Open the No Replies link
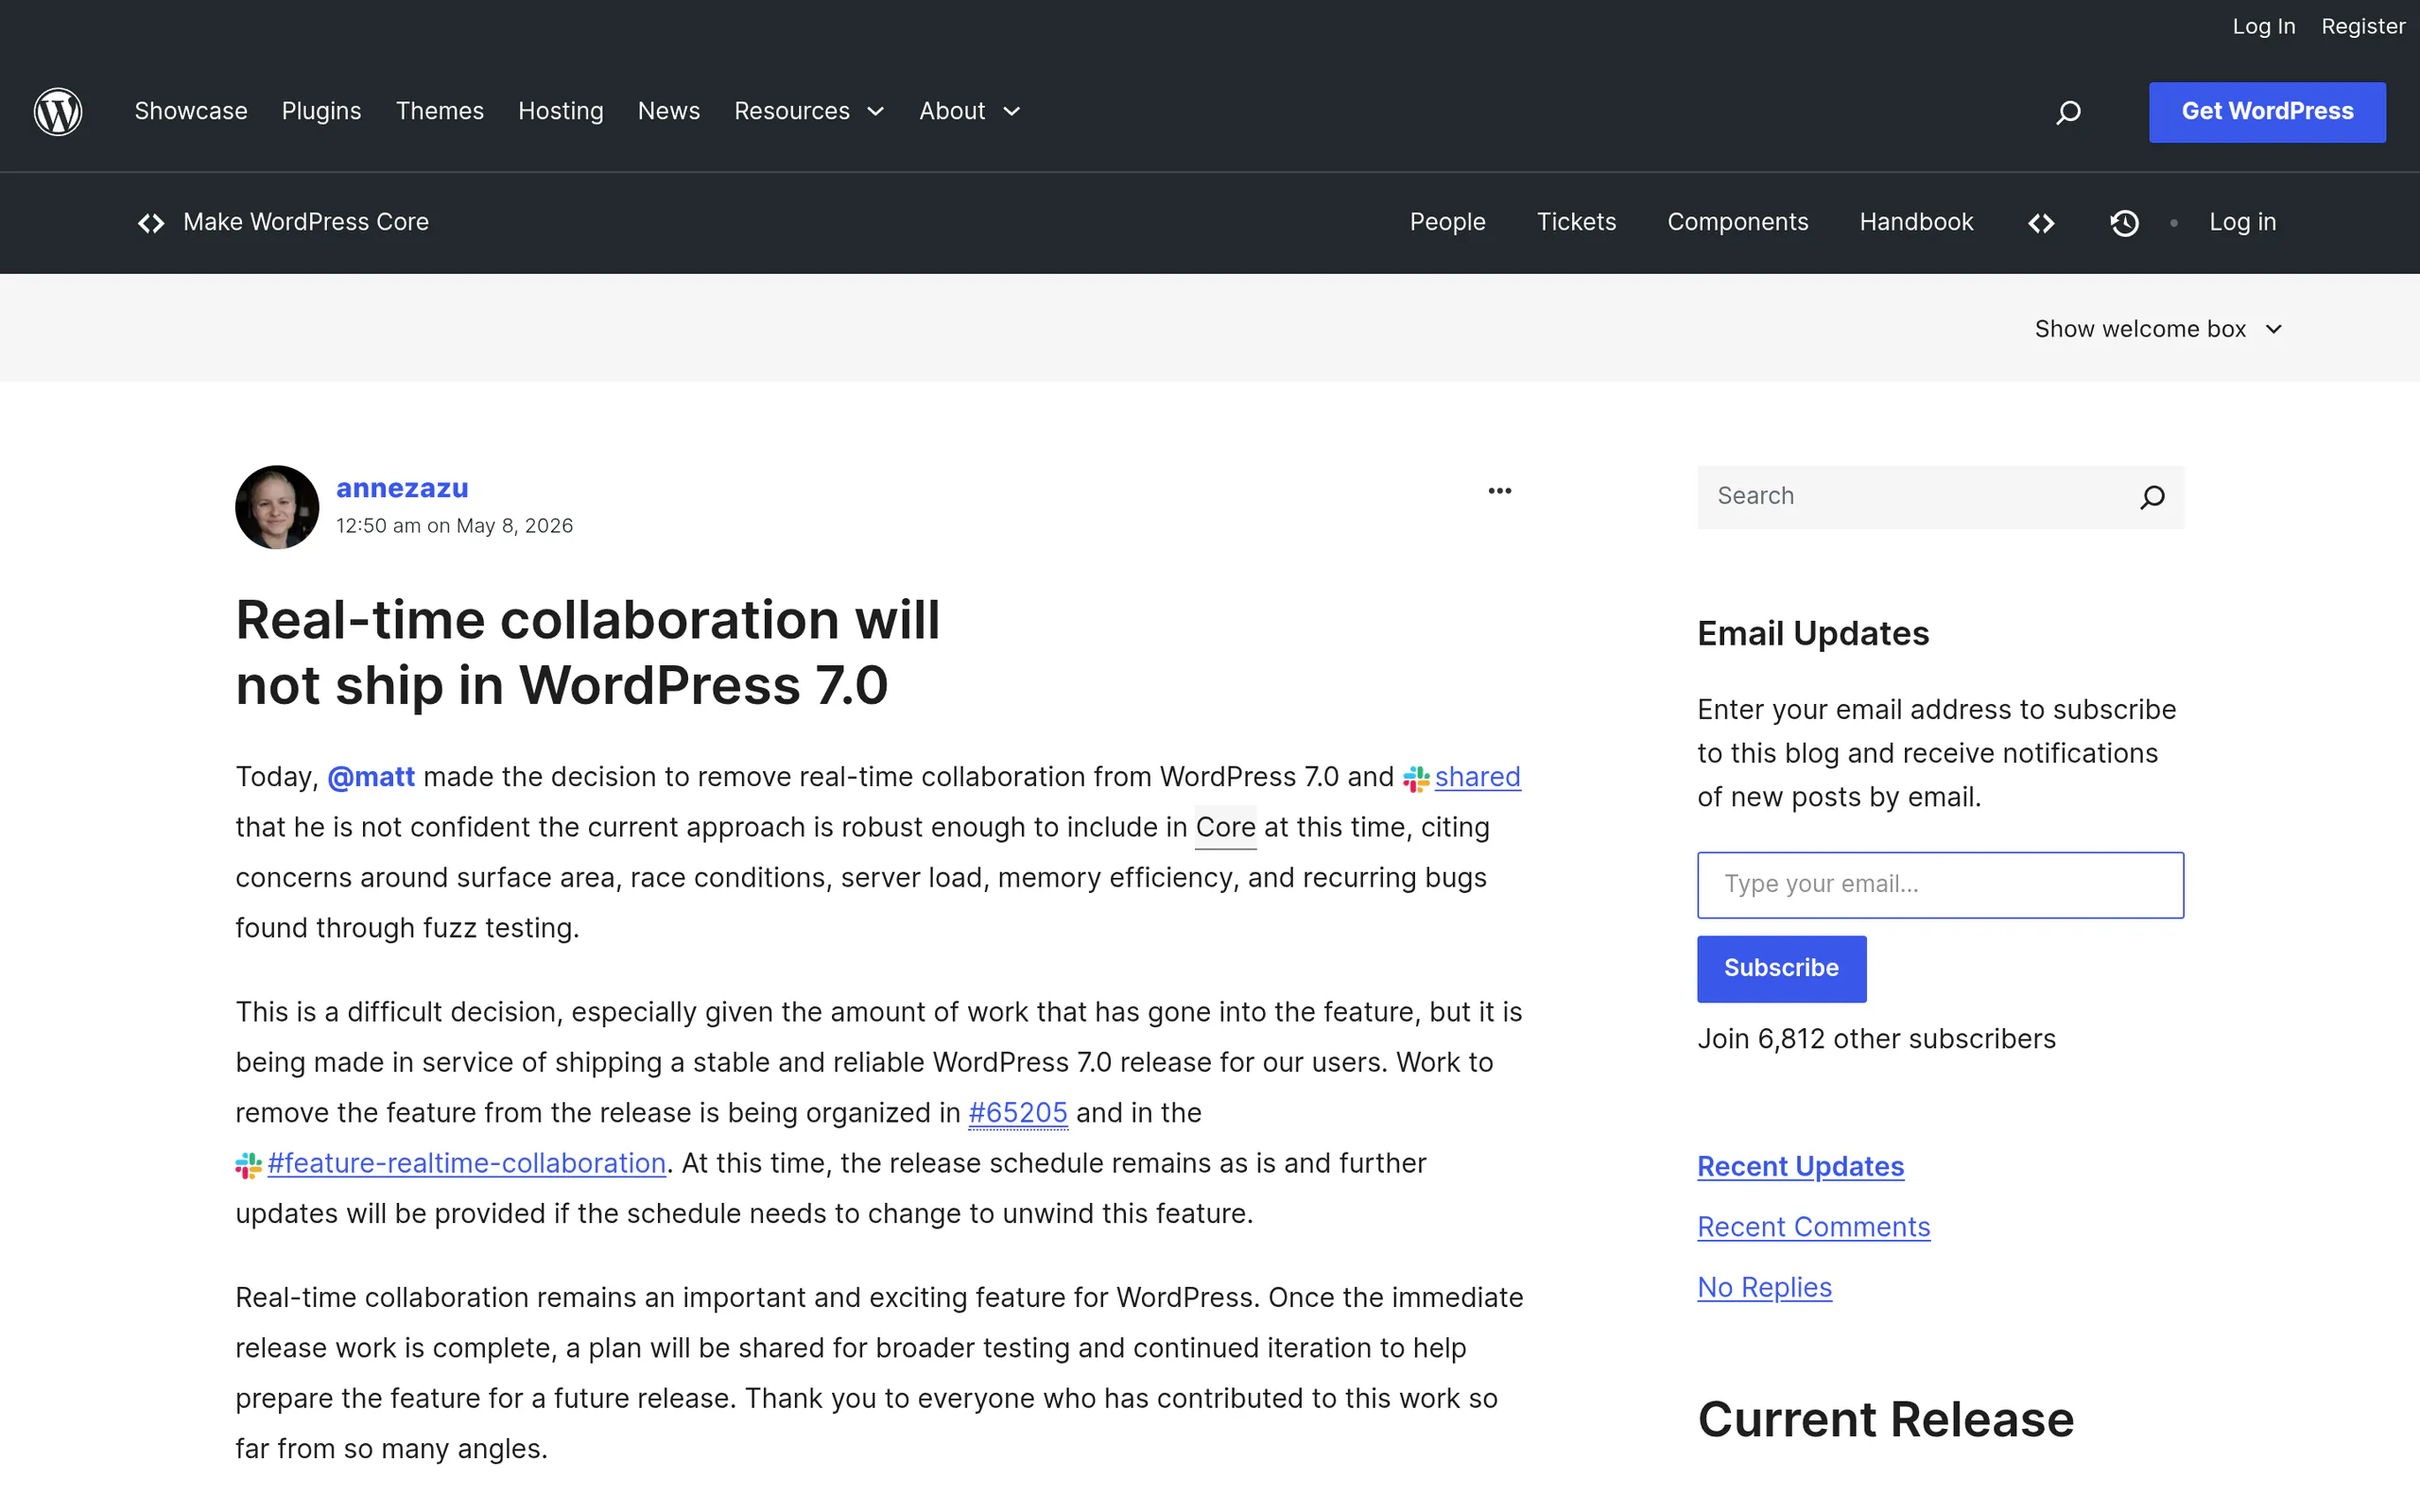Screen dimensions: 2420x1512 (x=1764, y=1288)
